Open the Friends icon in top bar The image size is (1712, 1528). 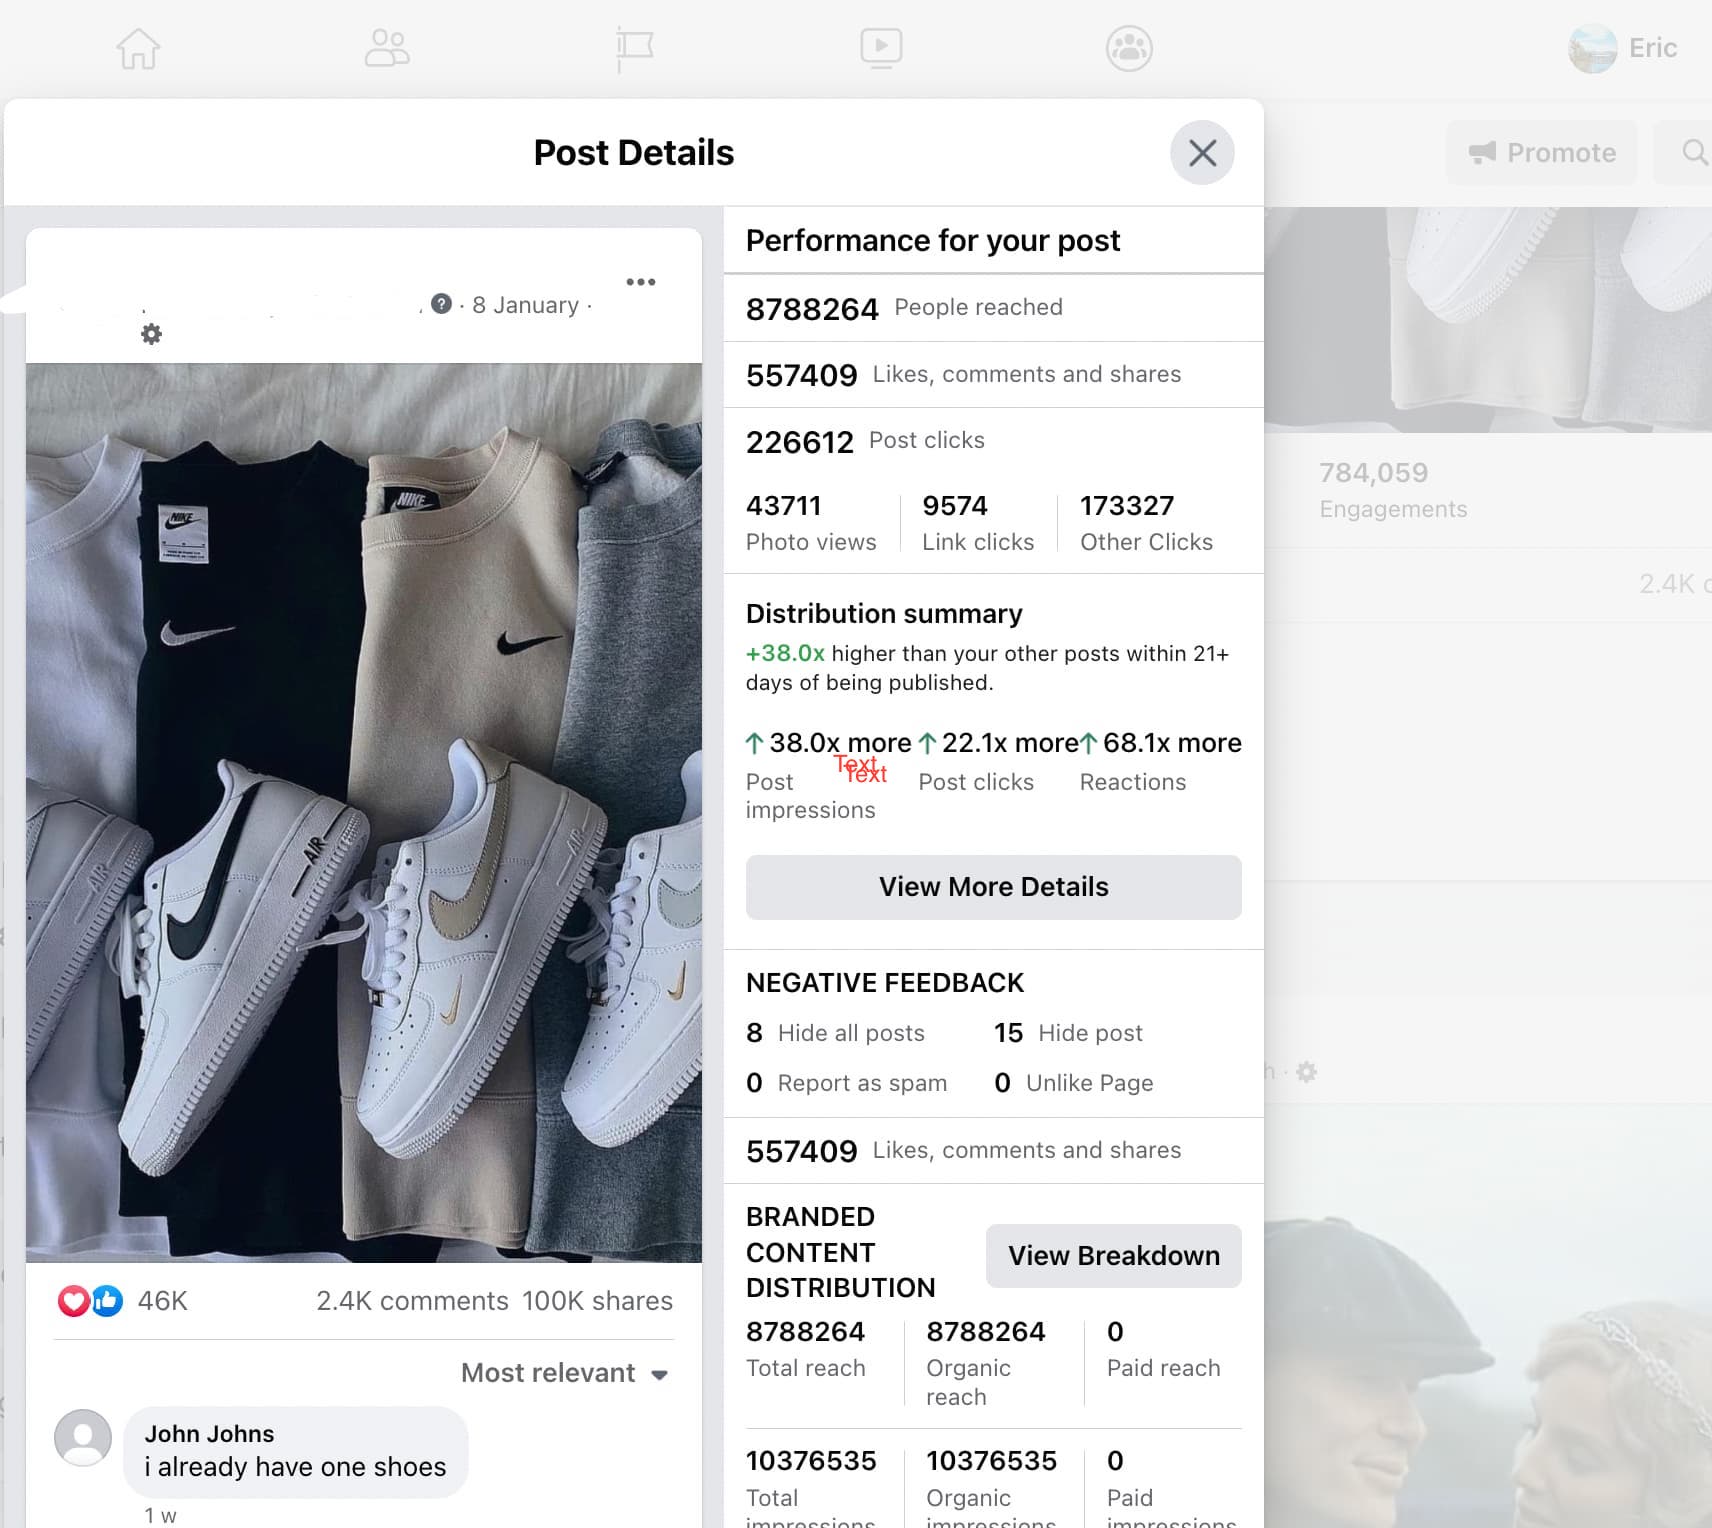point(387,48)
